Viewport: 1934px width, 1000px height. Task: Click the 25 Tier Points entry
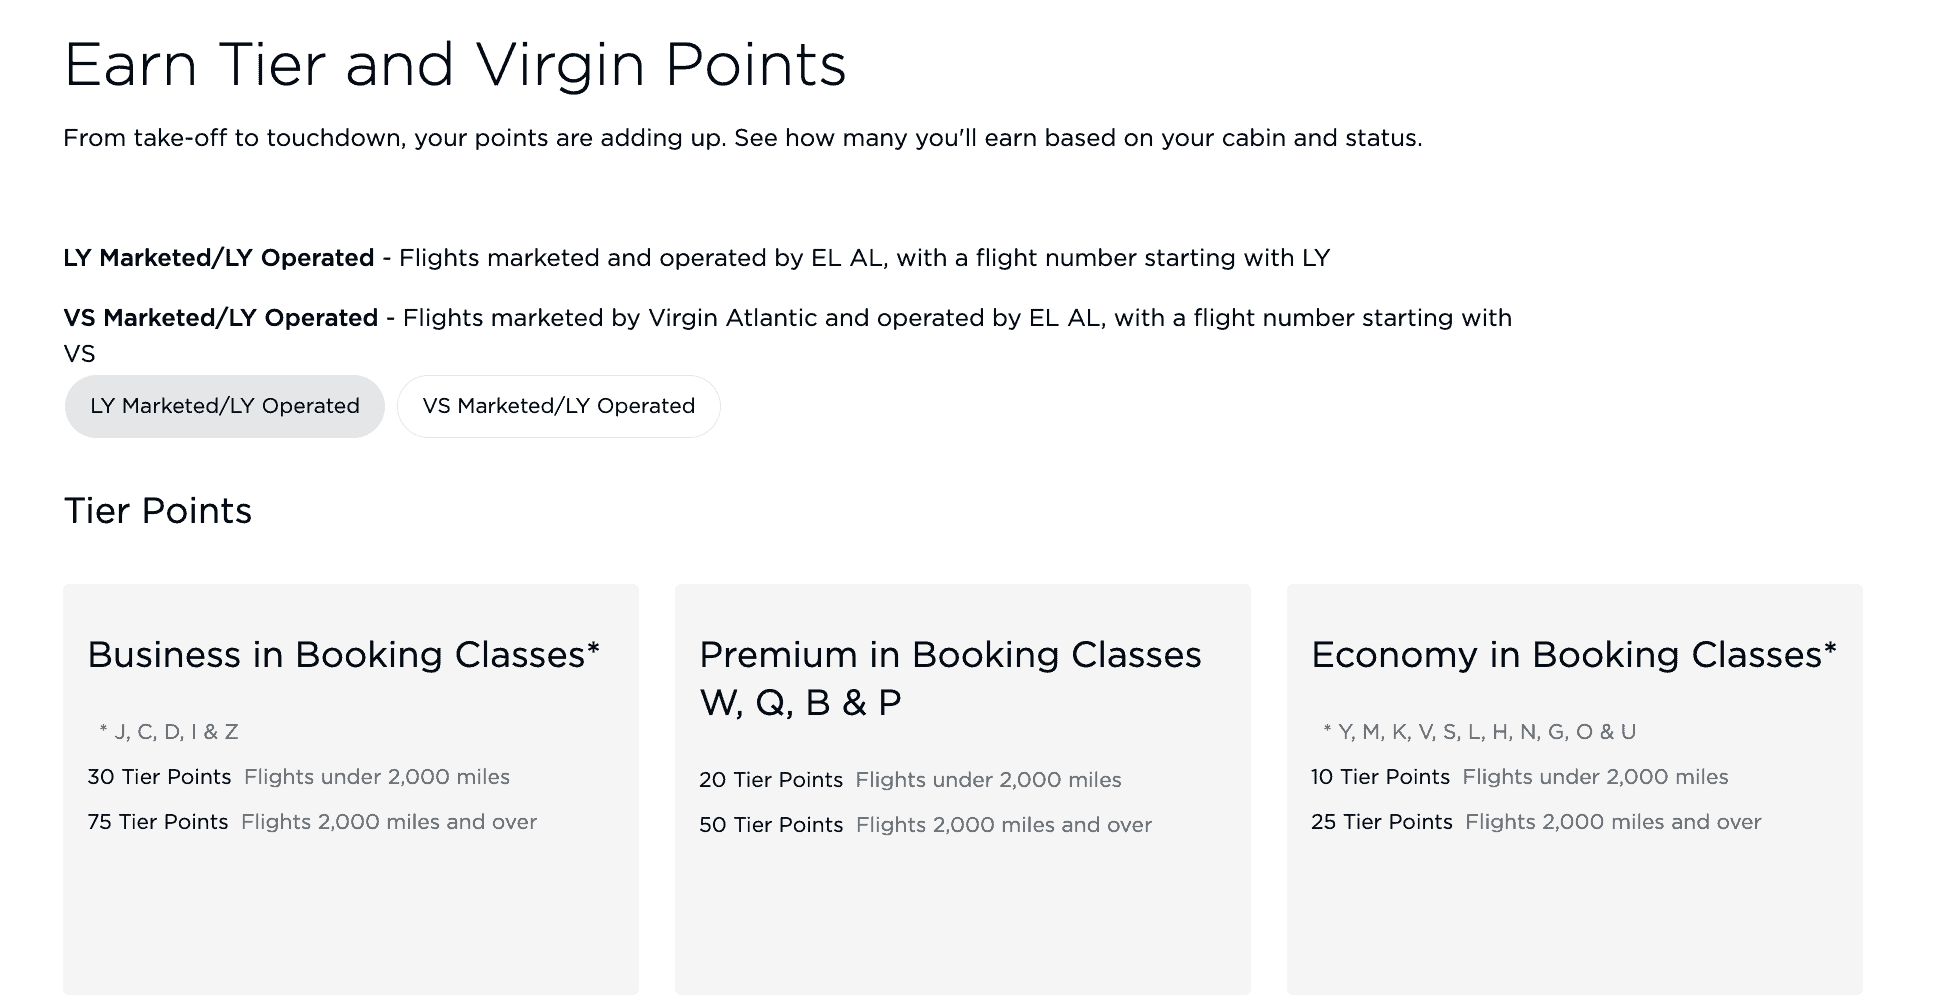1382,821
